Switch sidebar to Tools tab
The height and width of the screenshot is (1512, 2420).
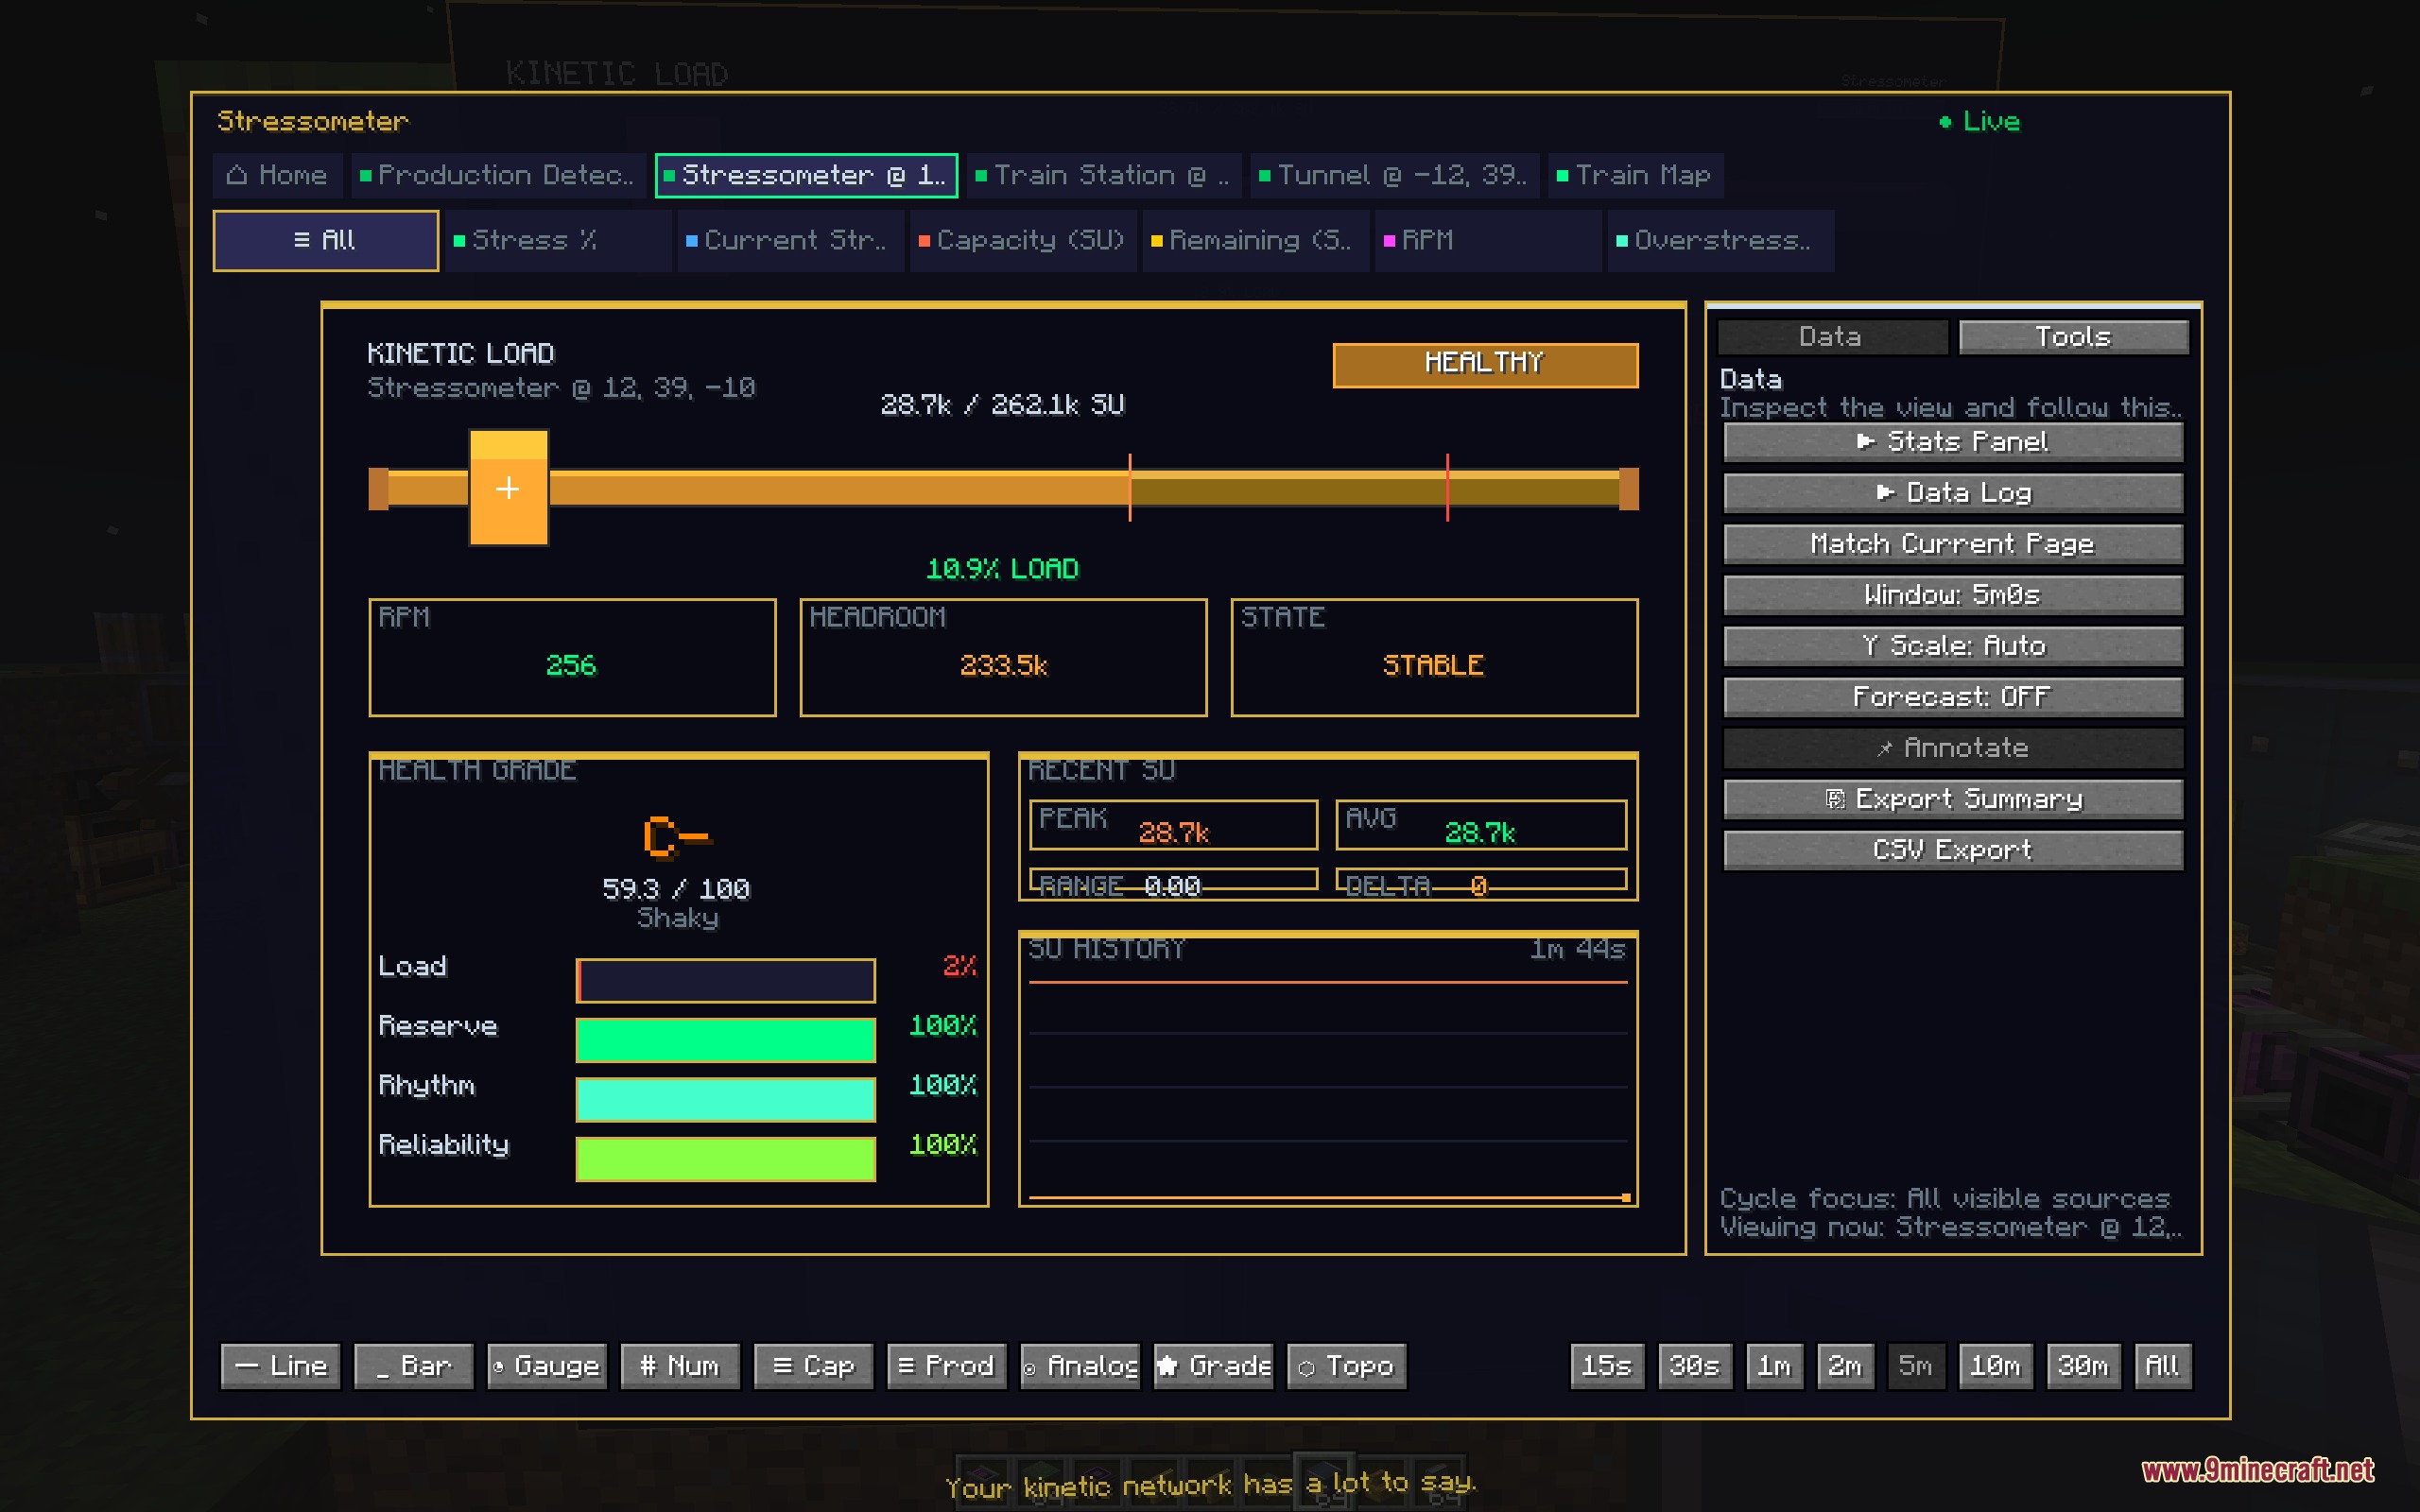(x=2073, y=337)
